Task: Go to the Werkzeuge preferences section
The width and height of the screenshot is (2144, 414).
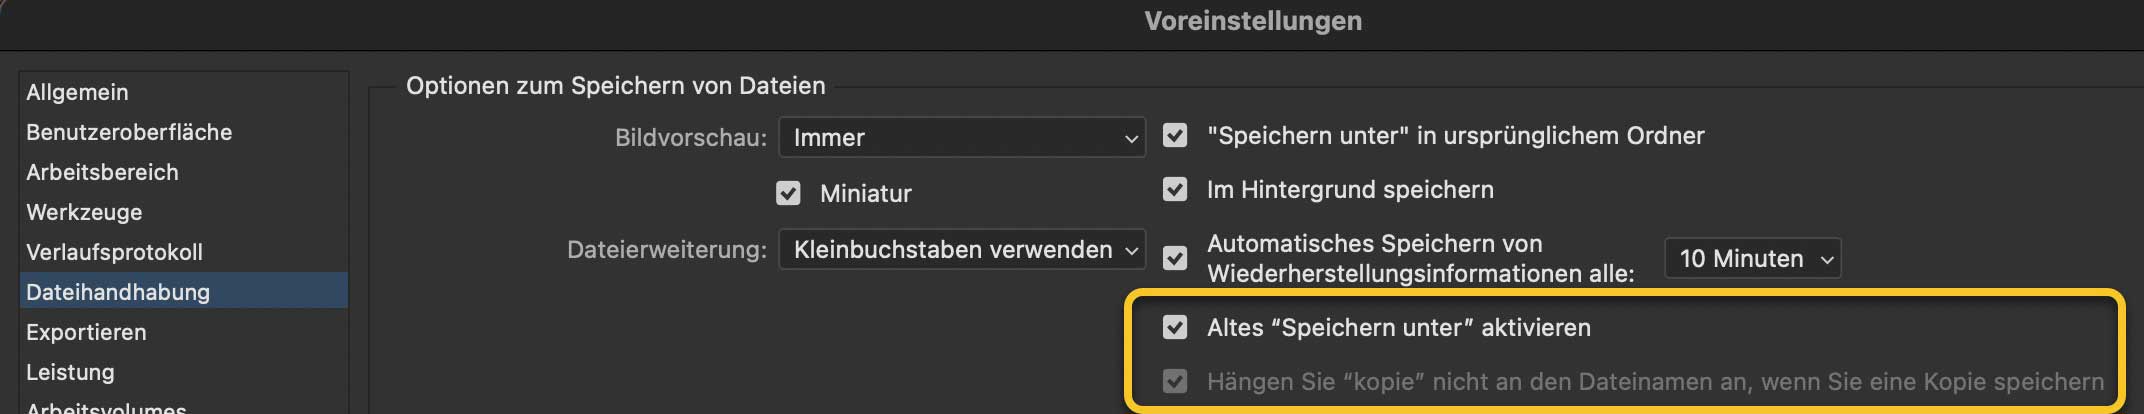Action: point(84,212)
